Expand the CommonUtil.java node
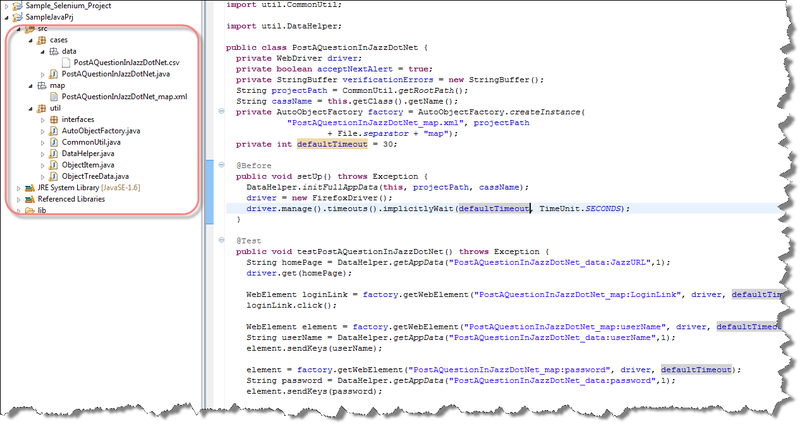 click(x=43, y=143)
